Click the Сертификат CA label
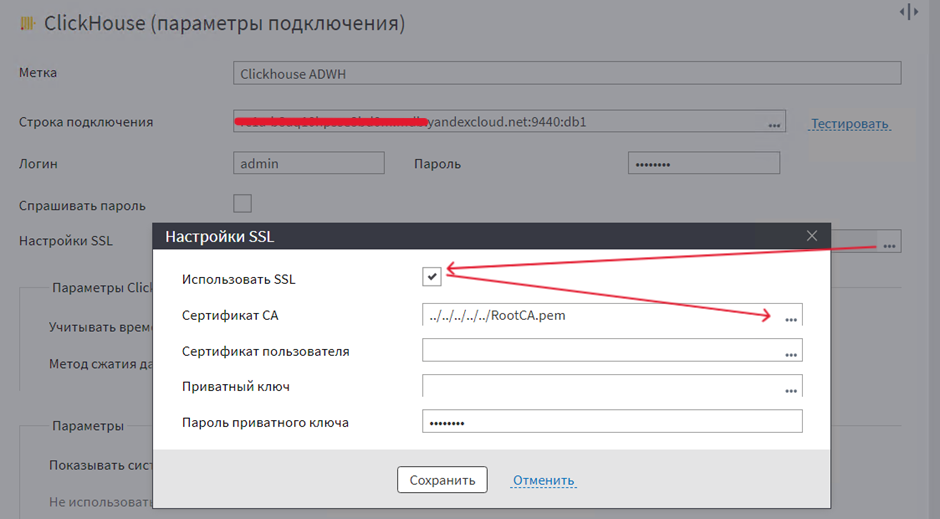940x519 pixels. 230,315
